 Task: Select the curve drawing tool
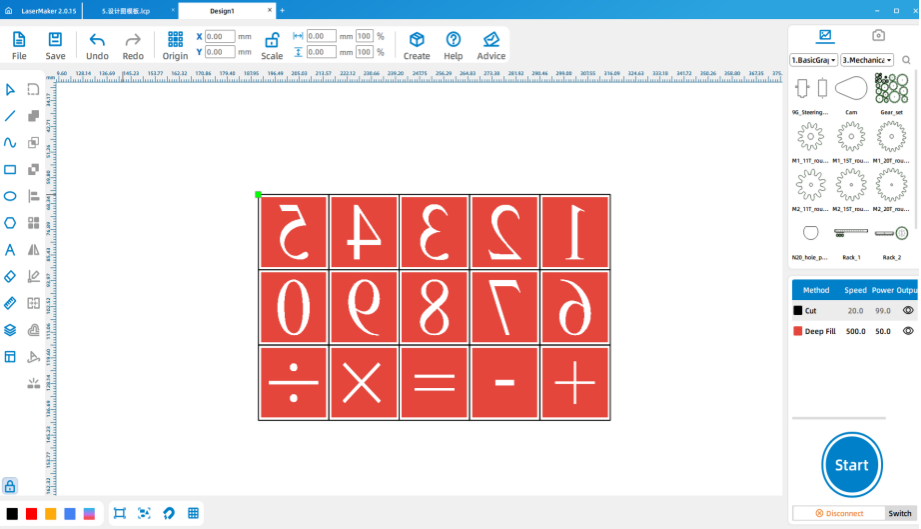tap(10, 143)
